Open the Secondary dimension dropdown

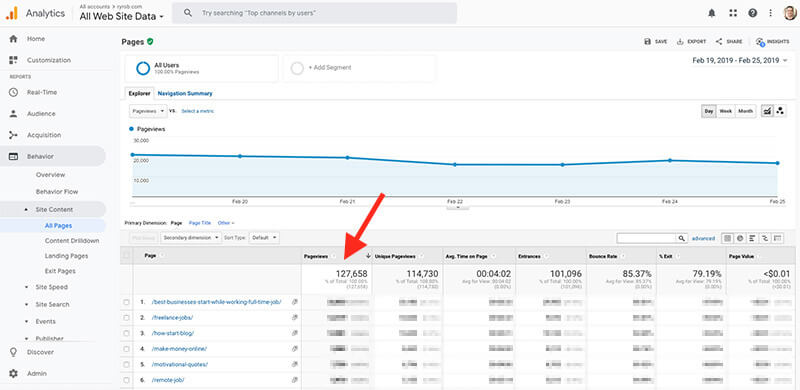click(x=191, y=238)
